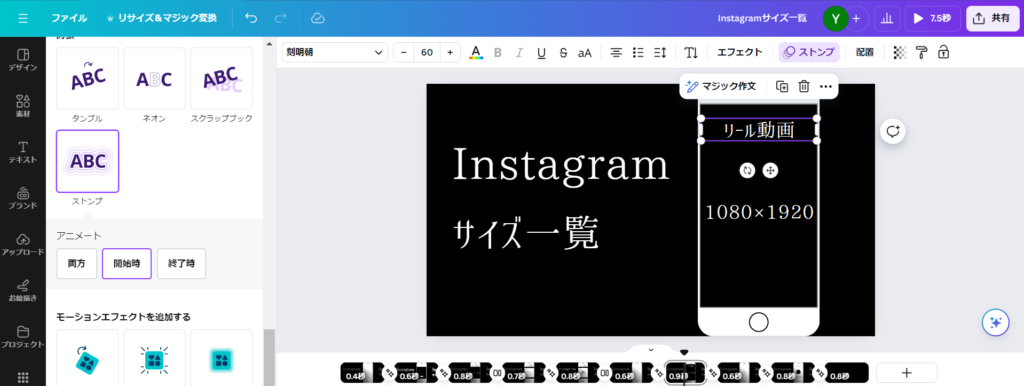Click the rotate handle below the text
This screenshot has width=1024, height=386.
coord(747,170)
